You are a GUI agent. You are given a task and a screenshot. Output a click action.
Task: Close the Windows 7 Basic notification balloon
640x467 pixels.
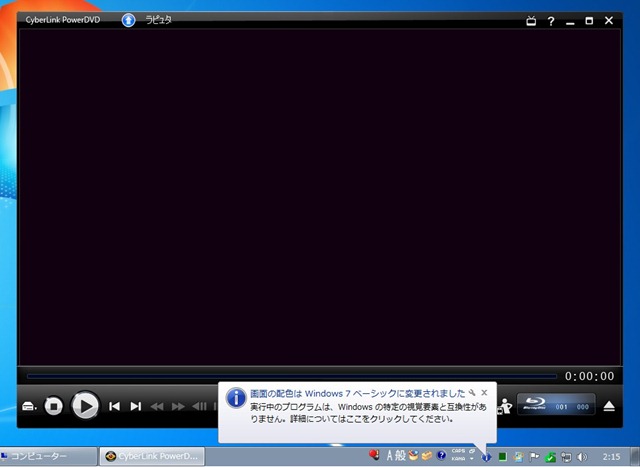(x=484, y=393)
